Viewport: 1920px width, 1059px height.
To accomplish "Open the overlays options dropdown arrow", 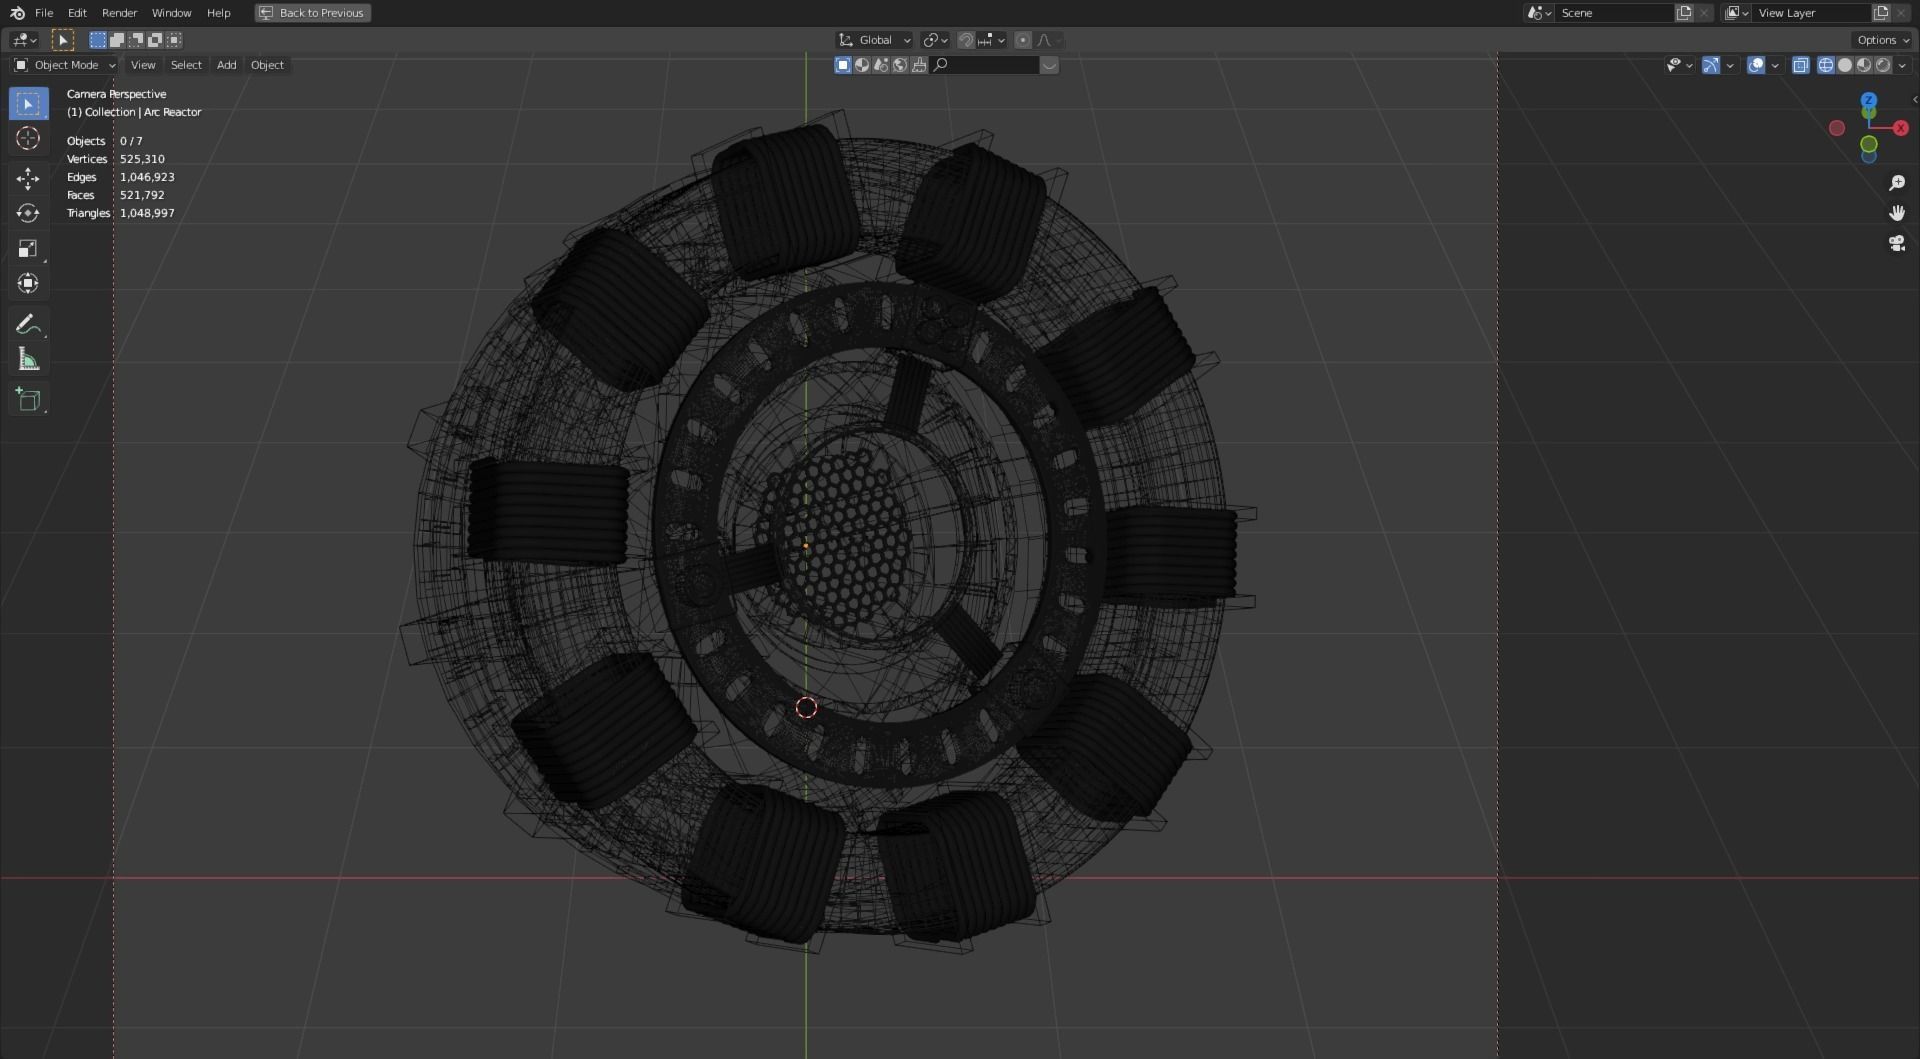I will coord(1775,65).
